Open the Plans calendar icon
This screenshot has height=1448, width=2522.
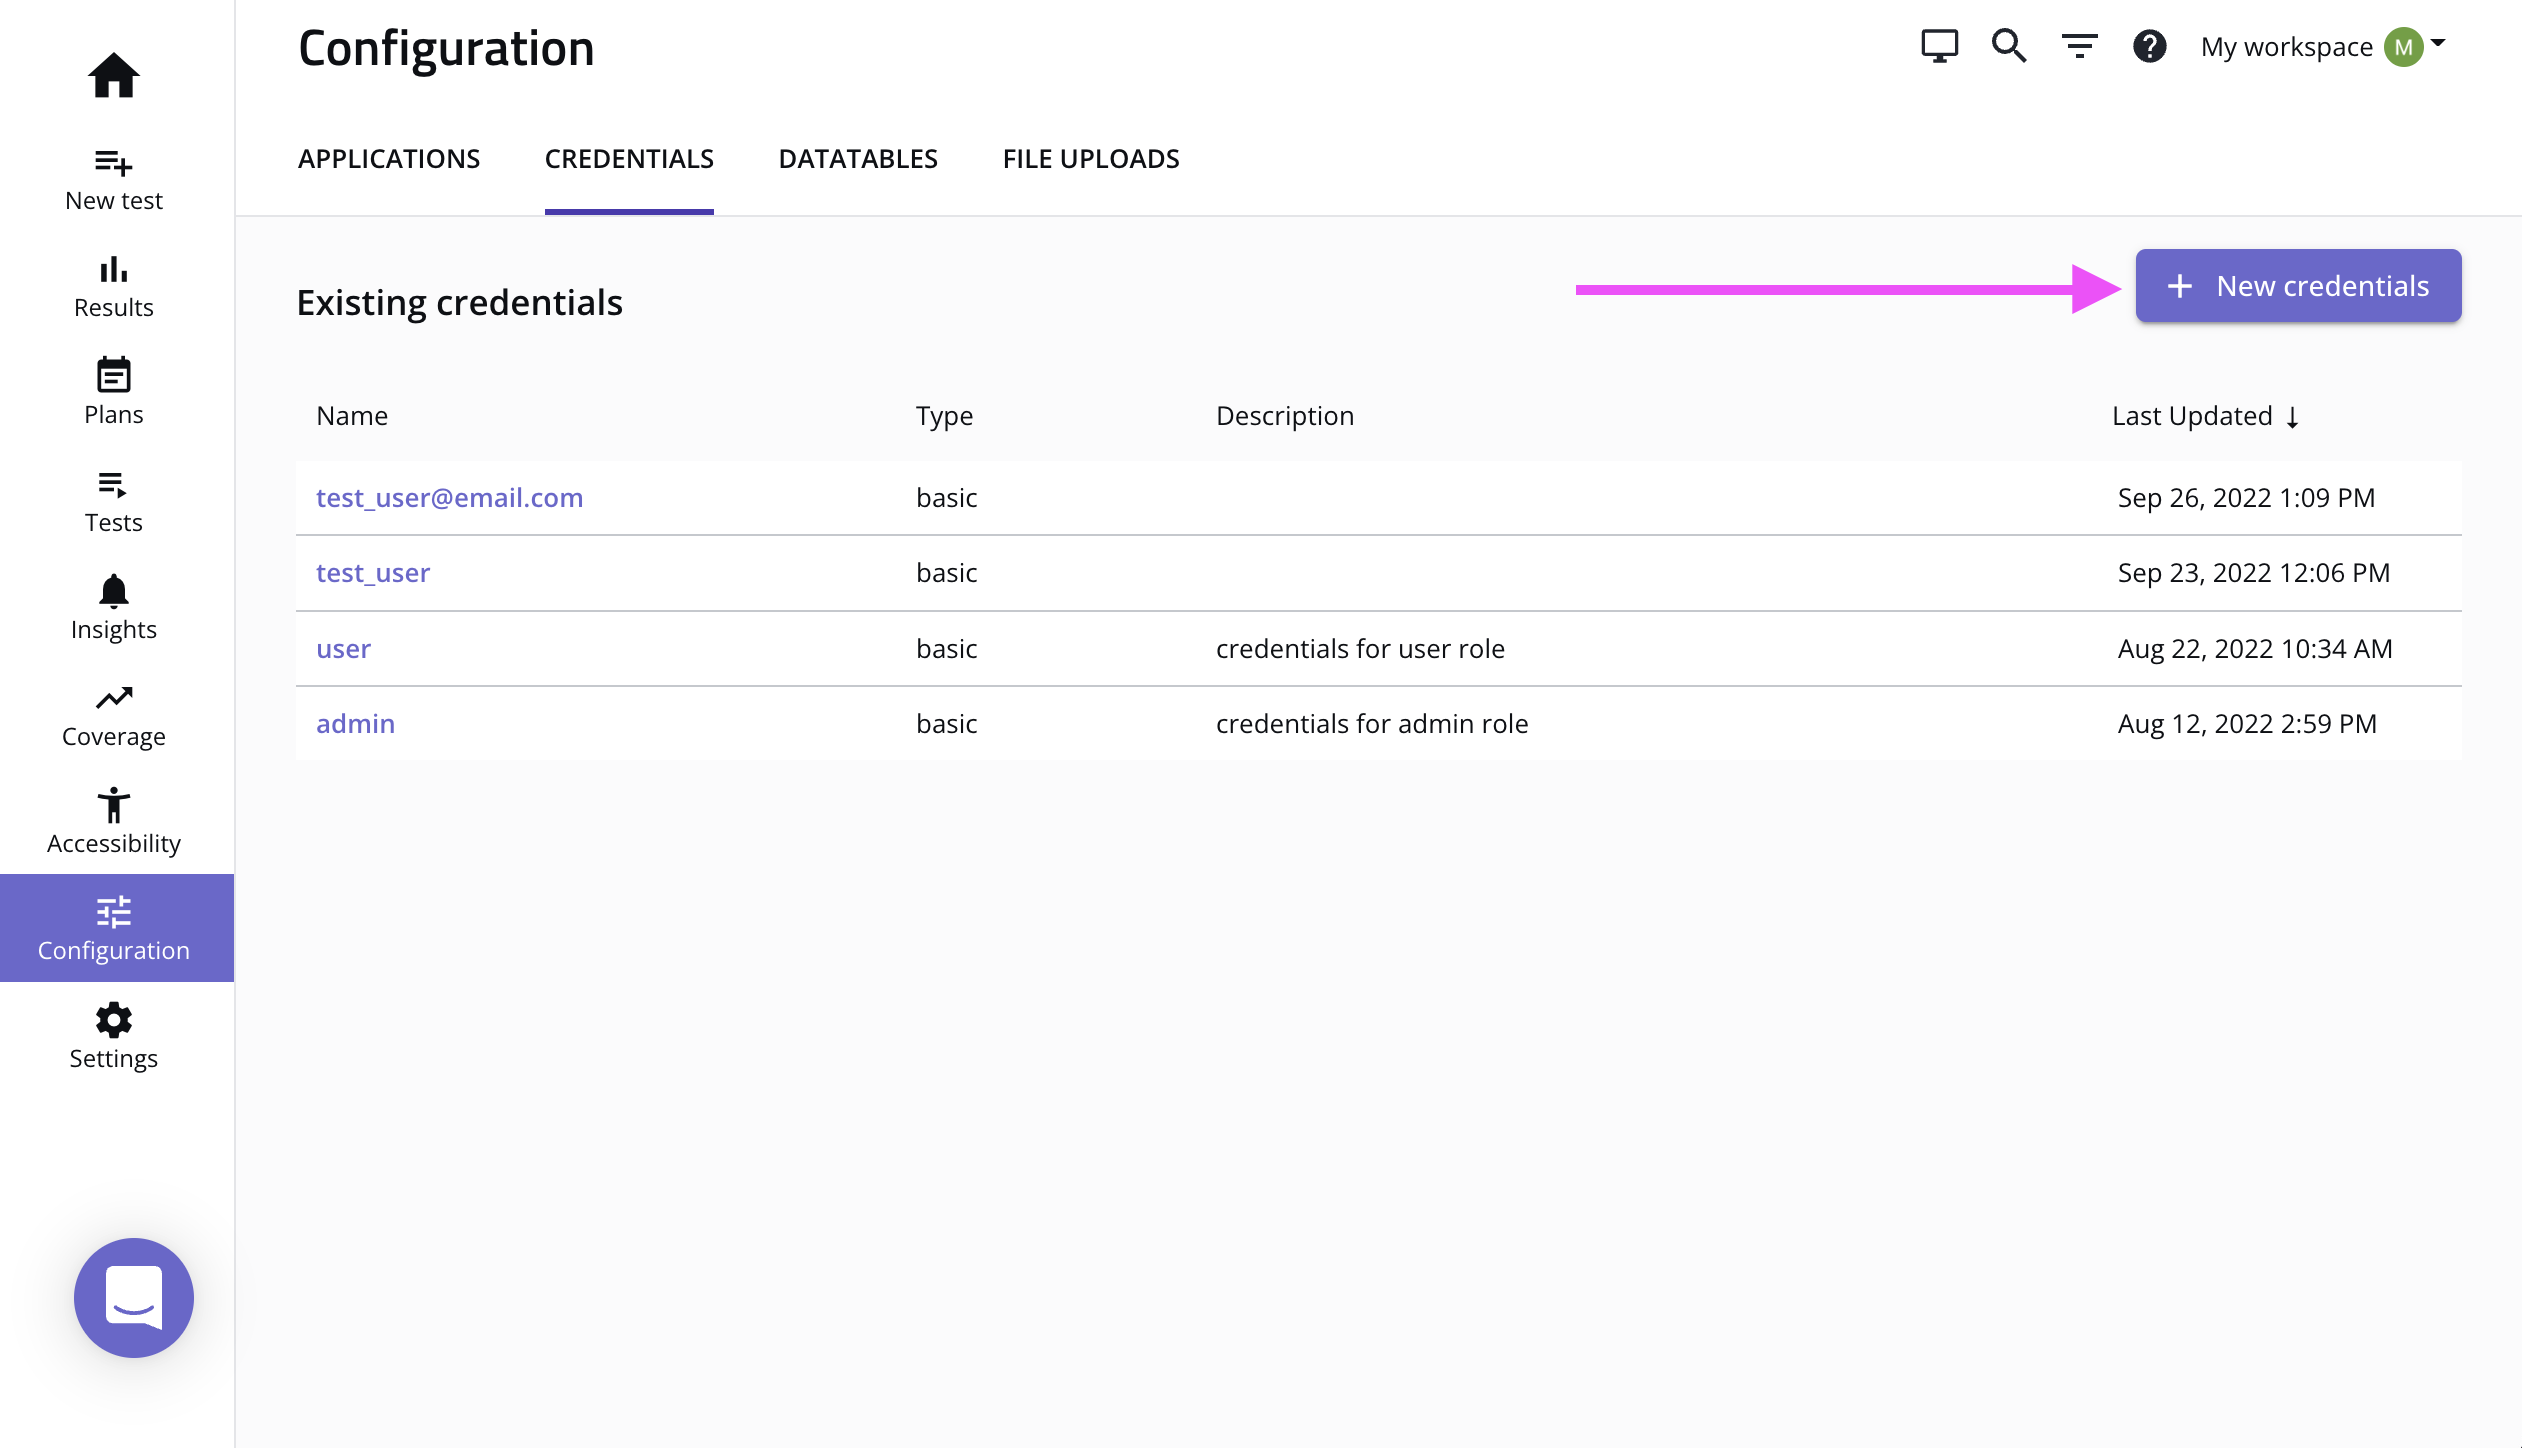tap(113, 376)
